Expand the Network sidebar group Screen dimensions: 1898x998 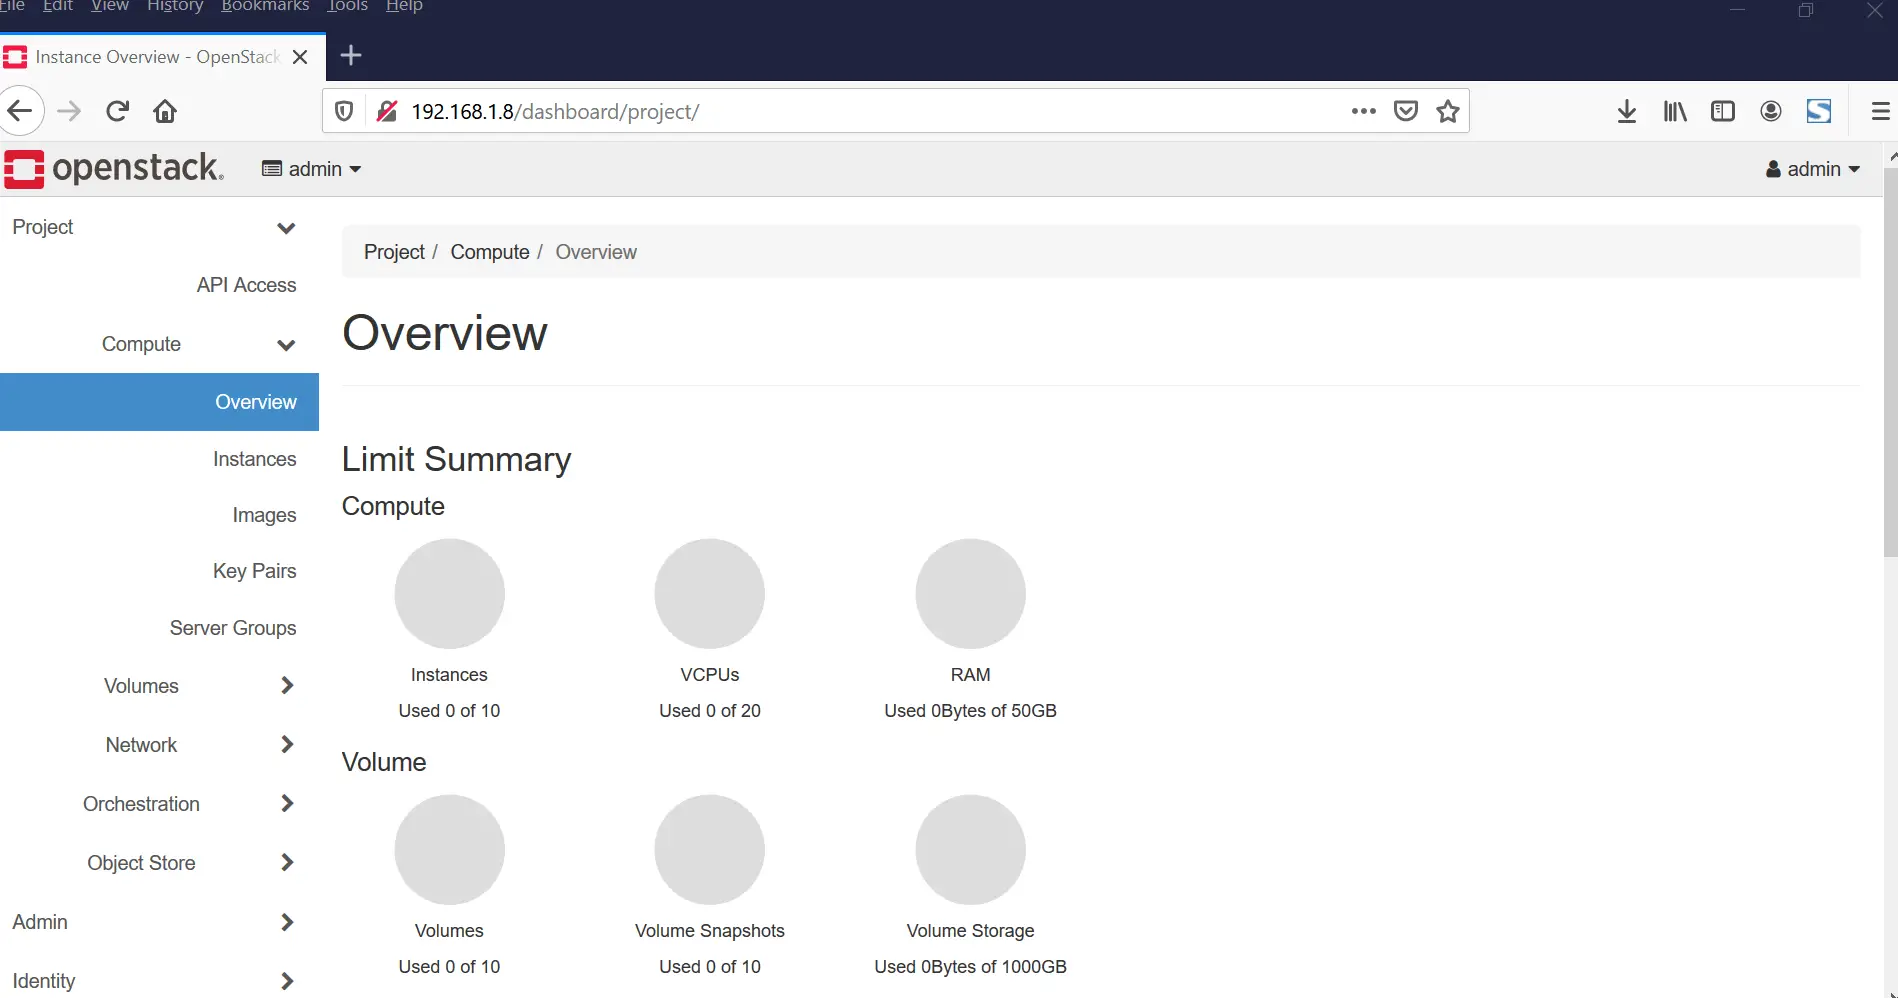click(x=159, y=745)
